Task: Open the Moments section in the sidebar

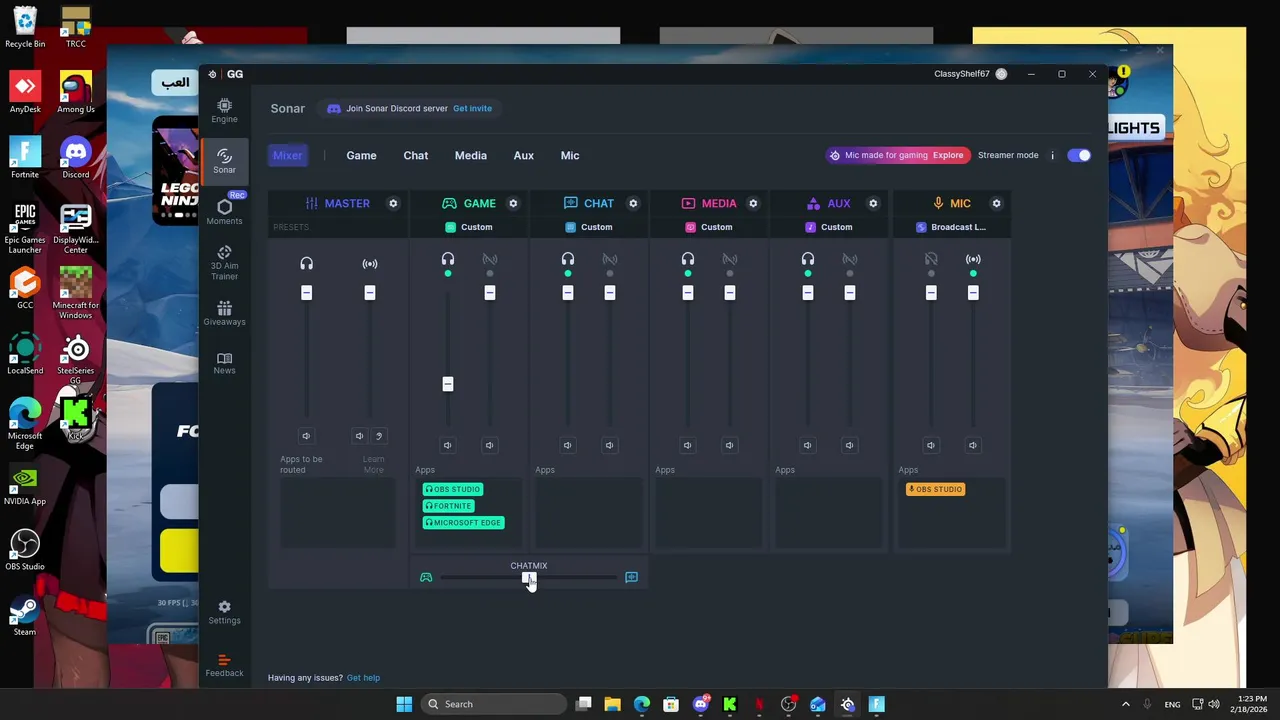Action: click(x=224, y=212)
